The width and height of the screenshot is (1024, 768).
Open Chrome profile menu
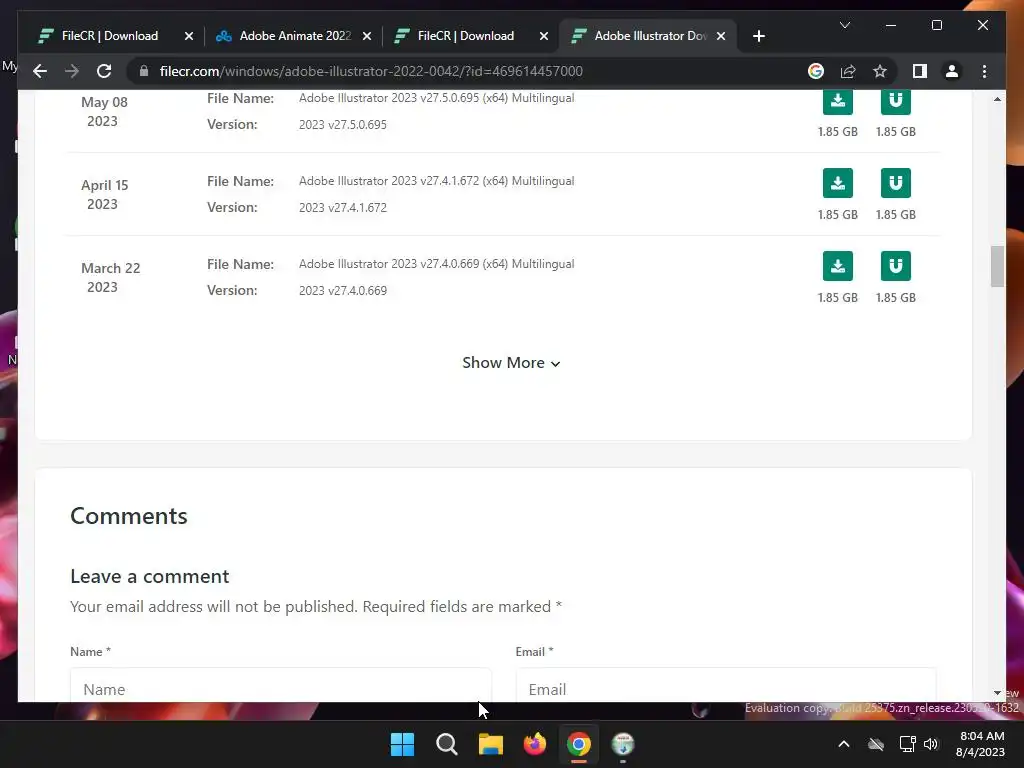pyautogui.click(x=952, y=71)
